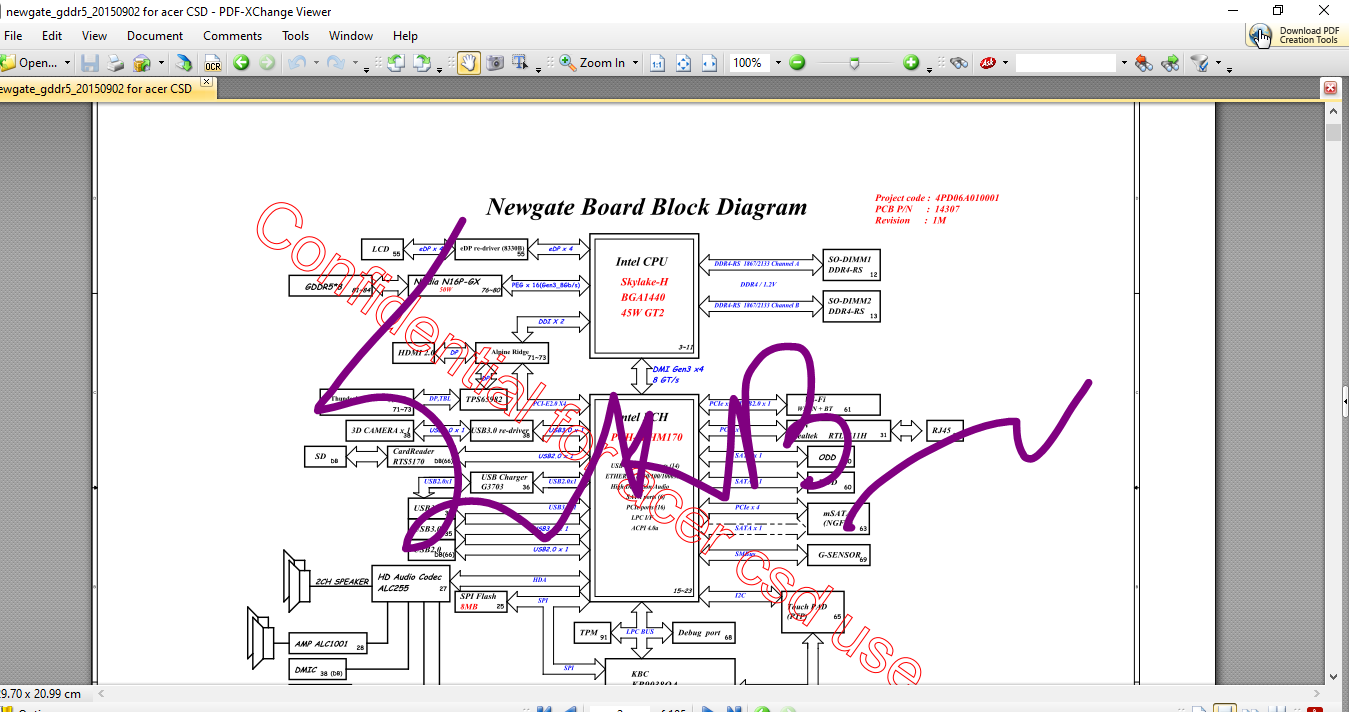Open the search options funnel dropdown

tap(1218, 63)
